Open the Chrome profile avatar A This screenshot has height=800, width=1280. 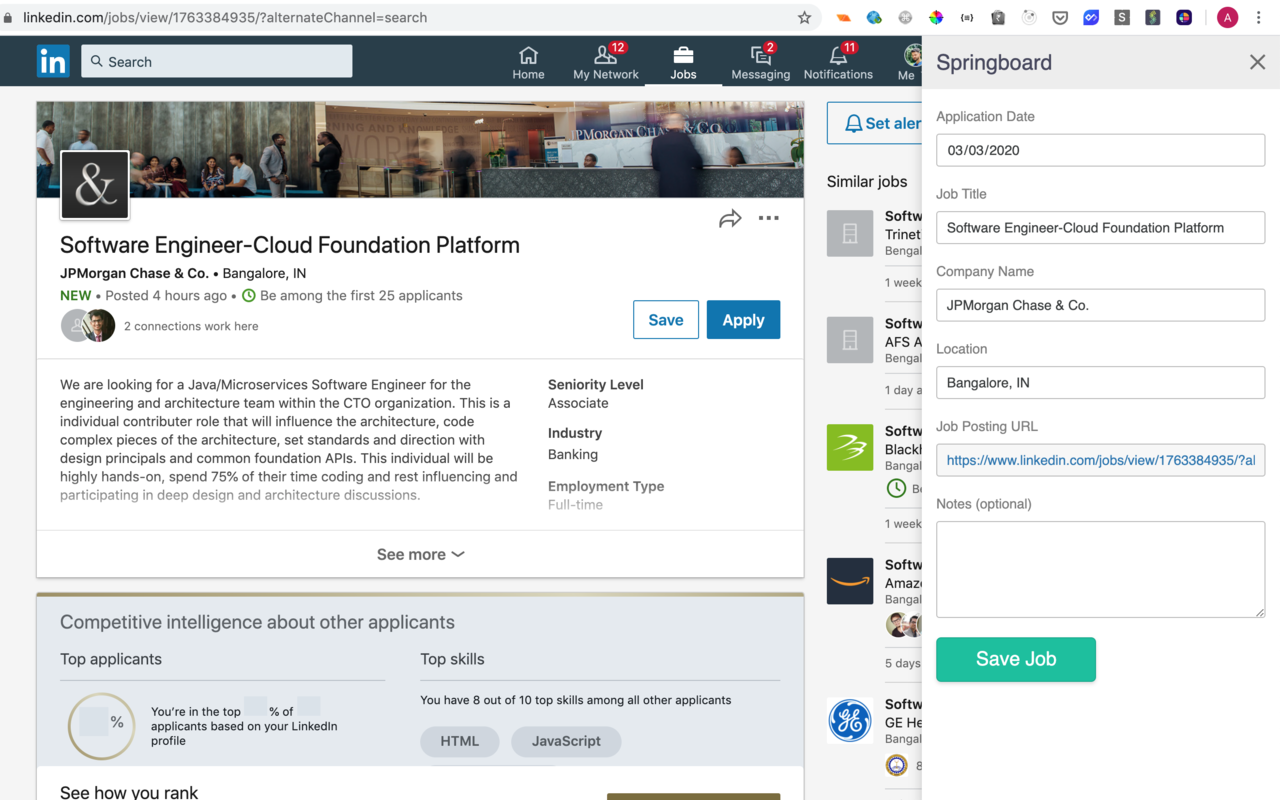point(1227,17)
